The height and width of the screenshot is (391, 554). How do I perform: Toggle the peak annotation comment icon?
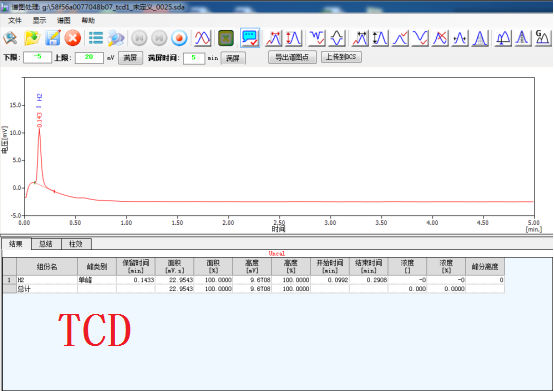point(250,38)
